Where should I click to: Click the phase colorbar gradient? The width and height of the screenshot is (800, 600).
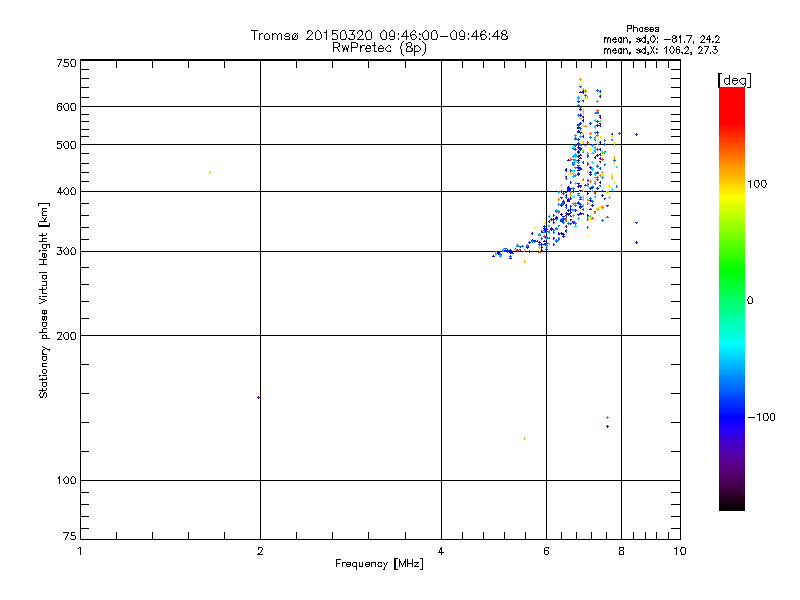[x=732, y=299]
